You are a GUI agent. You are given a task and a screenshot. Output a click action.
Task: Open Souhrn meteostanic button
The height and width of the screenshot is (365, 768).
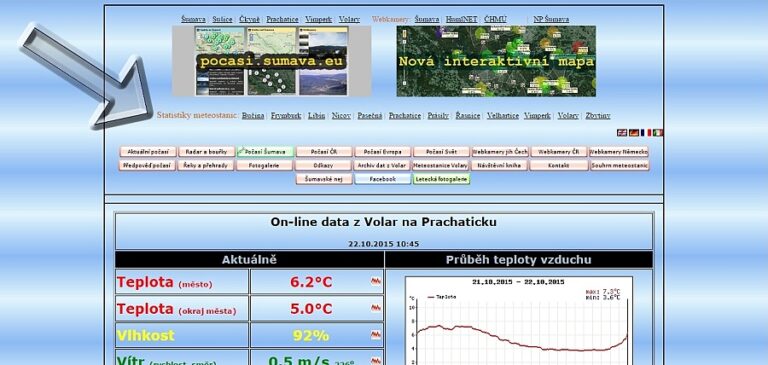tap(620, 166)
